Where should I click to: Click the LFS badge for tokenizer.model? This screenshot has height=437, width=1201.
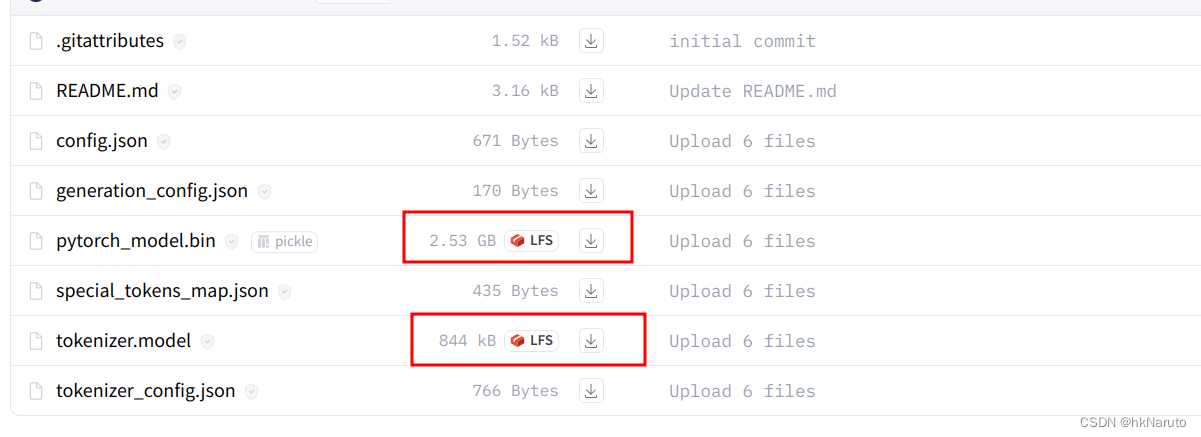(x=531, y=341)
